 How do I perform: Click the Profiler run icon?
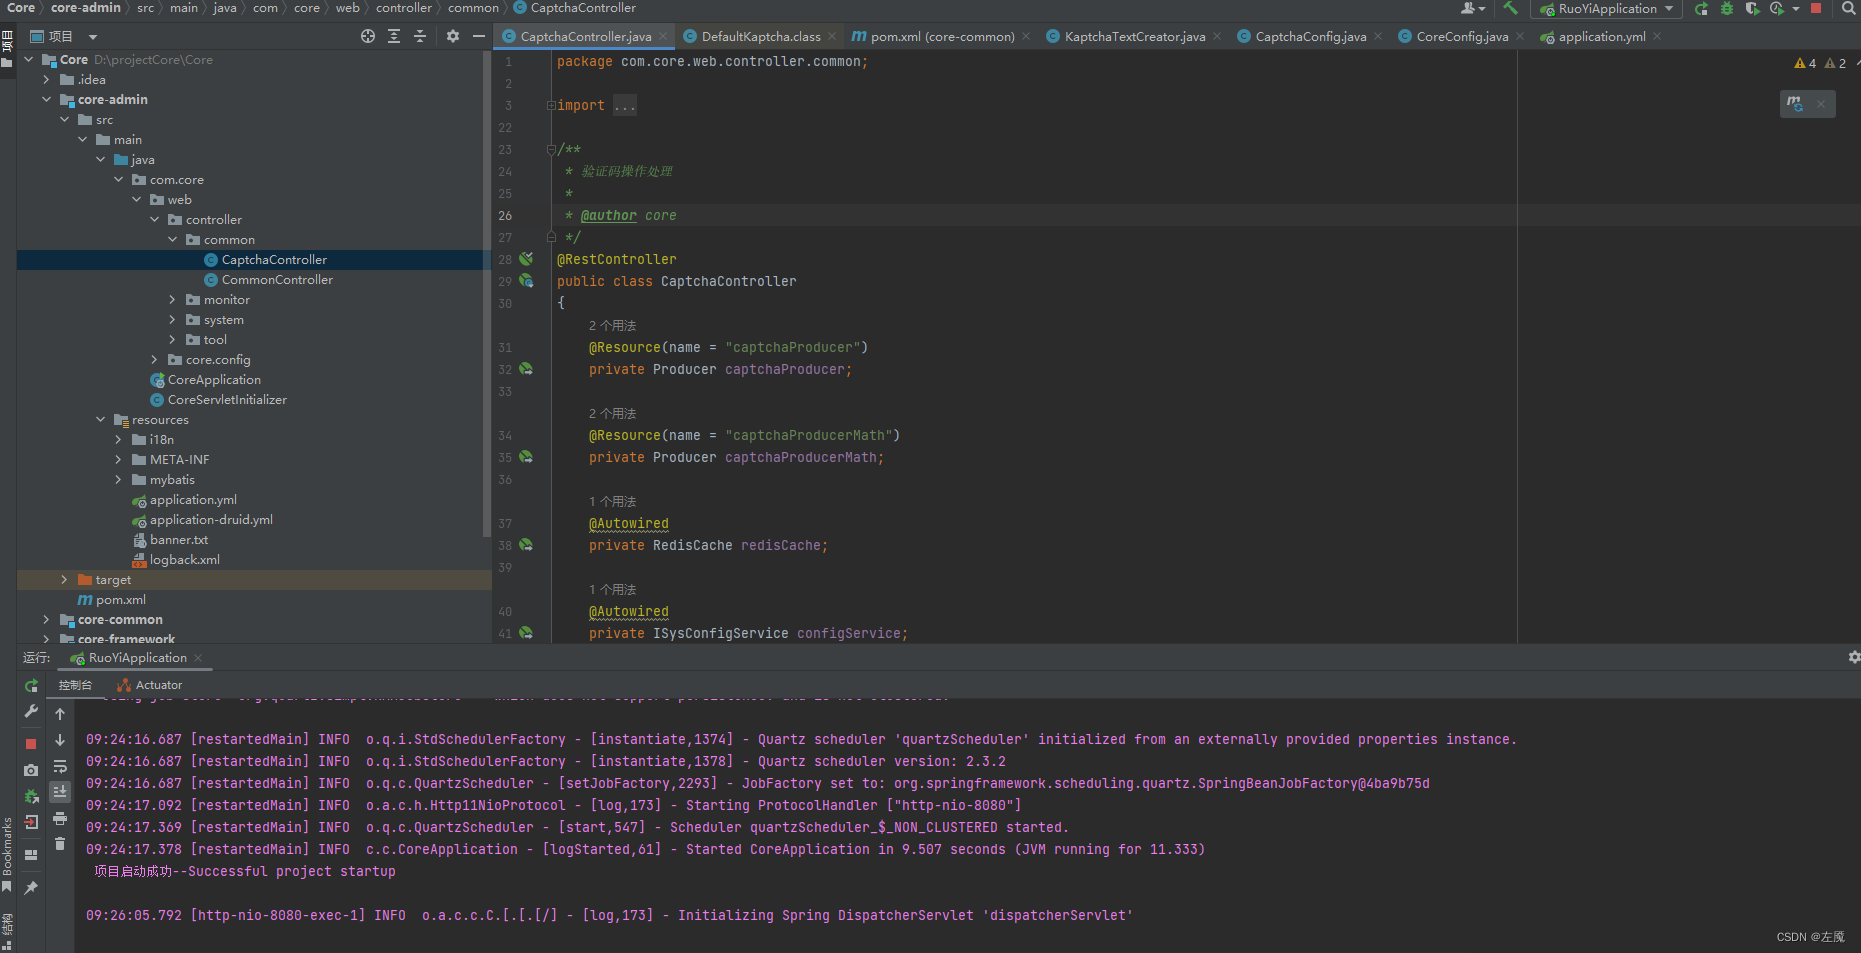click(x=1776, y=8)
